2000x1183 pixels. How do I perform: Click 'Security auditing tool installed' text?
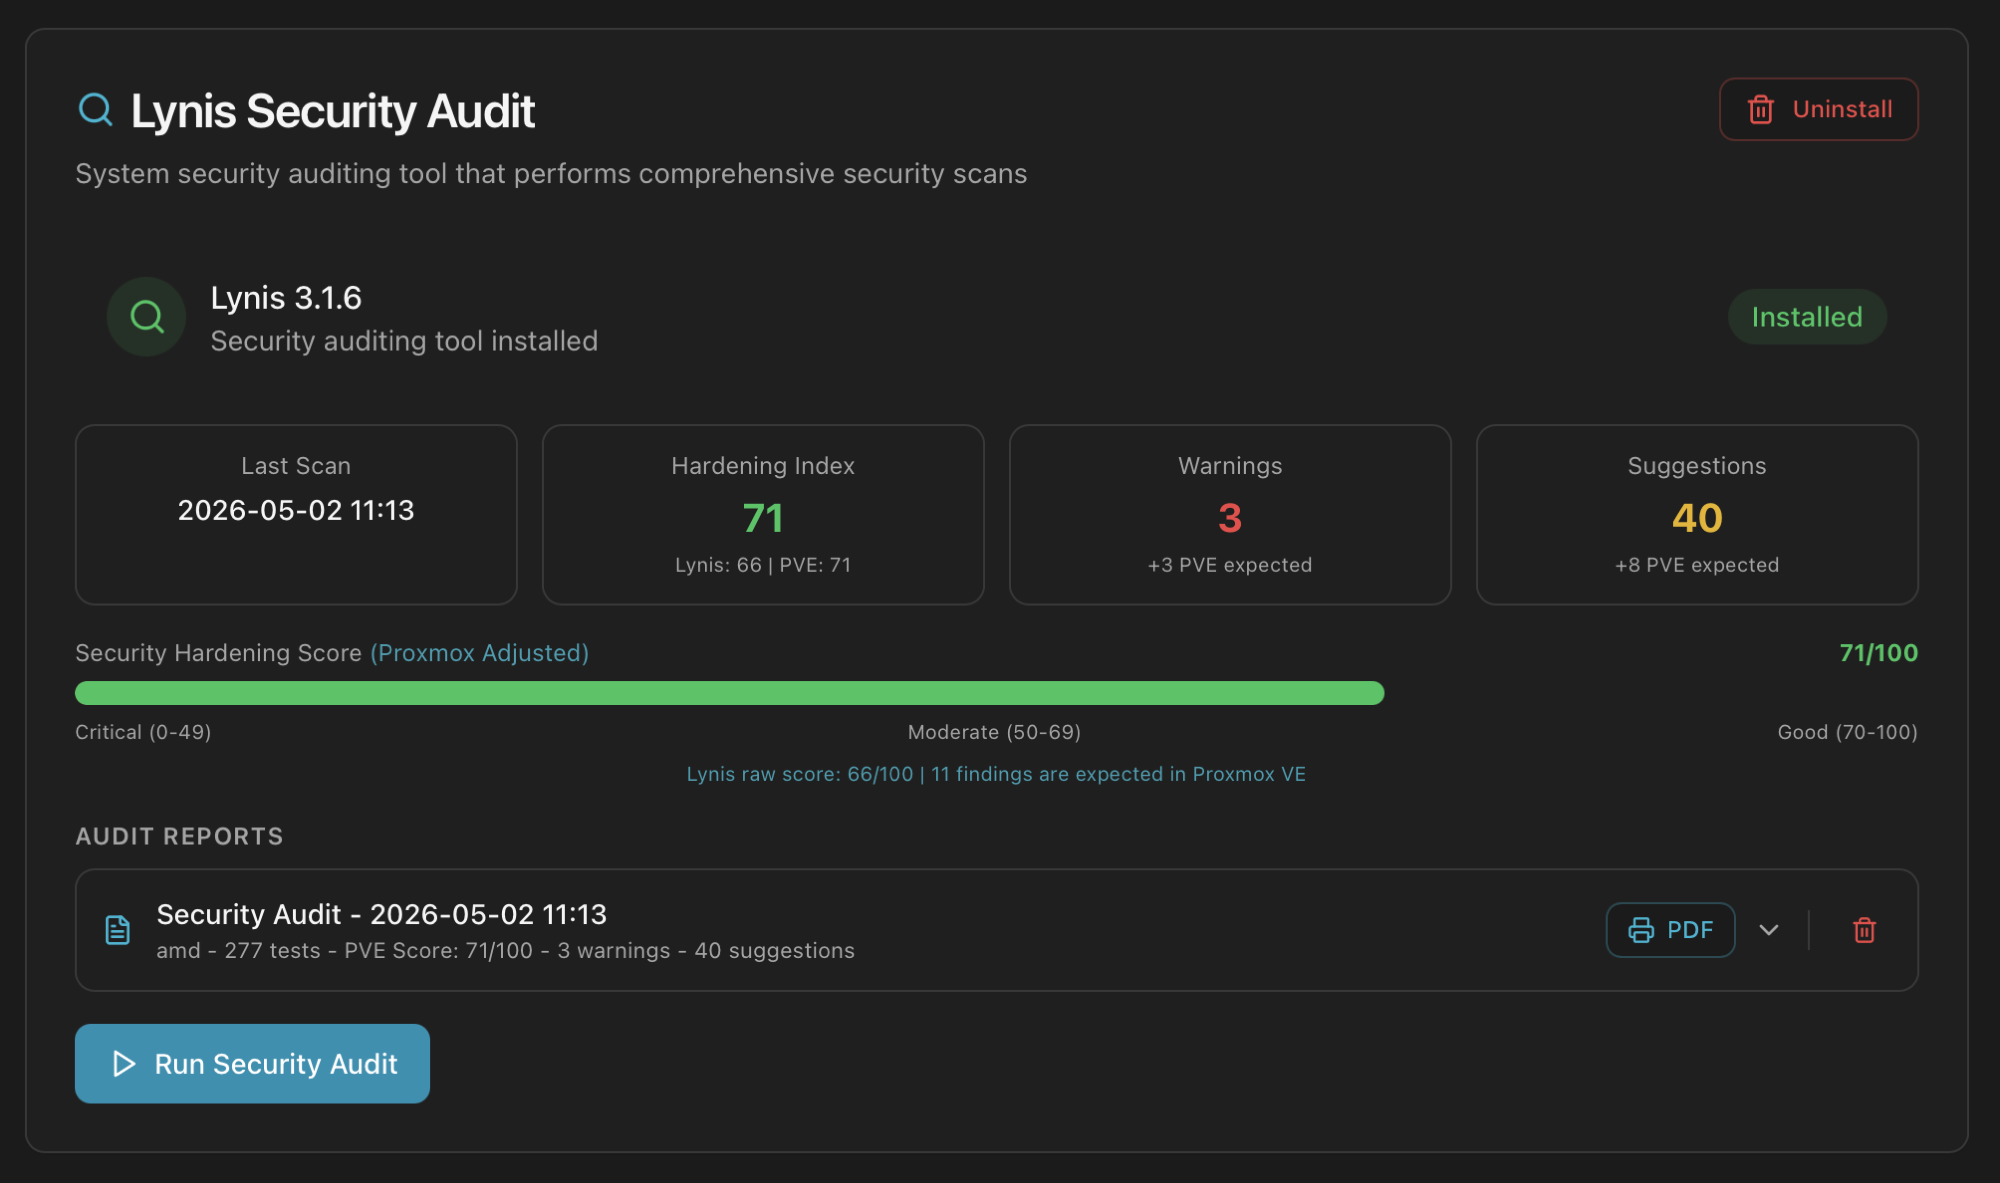(x=404, y=341)
